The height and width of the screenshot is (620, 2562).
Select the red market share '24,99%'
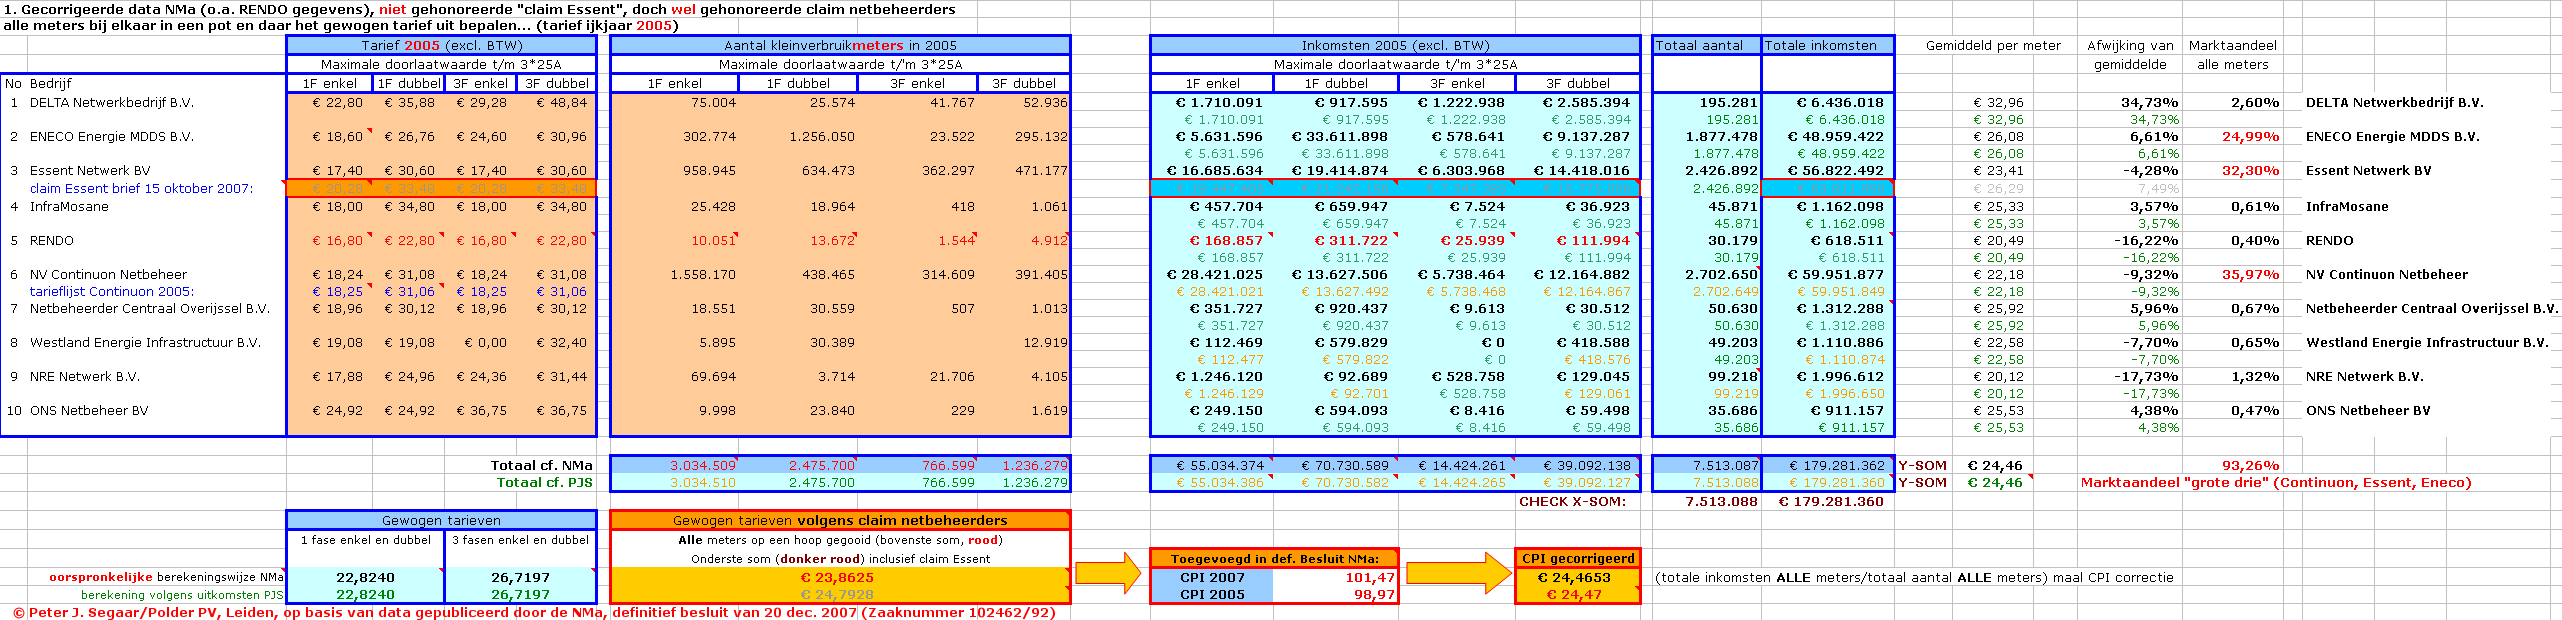(2250, 136)
